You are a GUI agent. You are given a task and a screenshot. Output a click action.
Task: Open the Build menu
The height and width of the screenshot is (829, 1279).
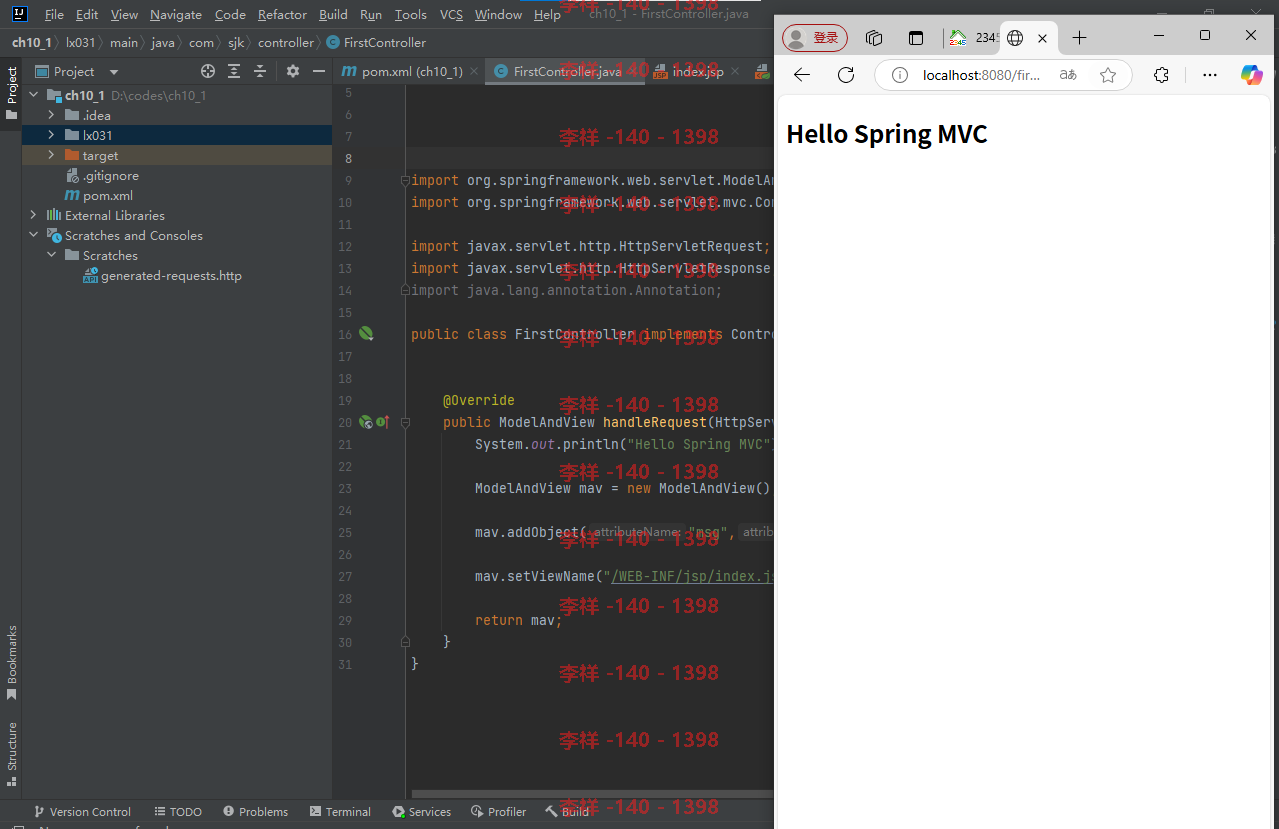(x=333, y=14)
